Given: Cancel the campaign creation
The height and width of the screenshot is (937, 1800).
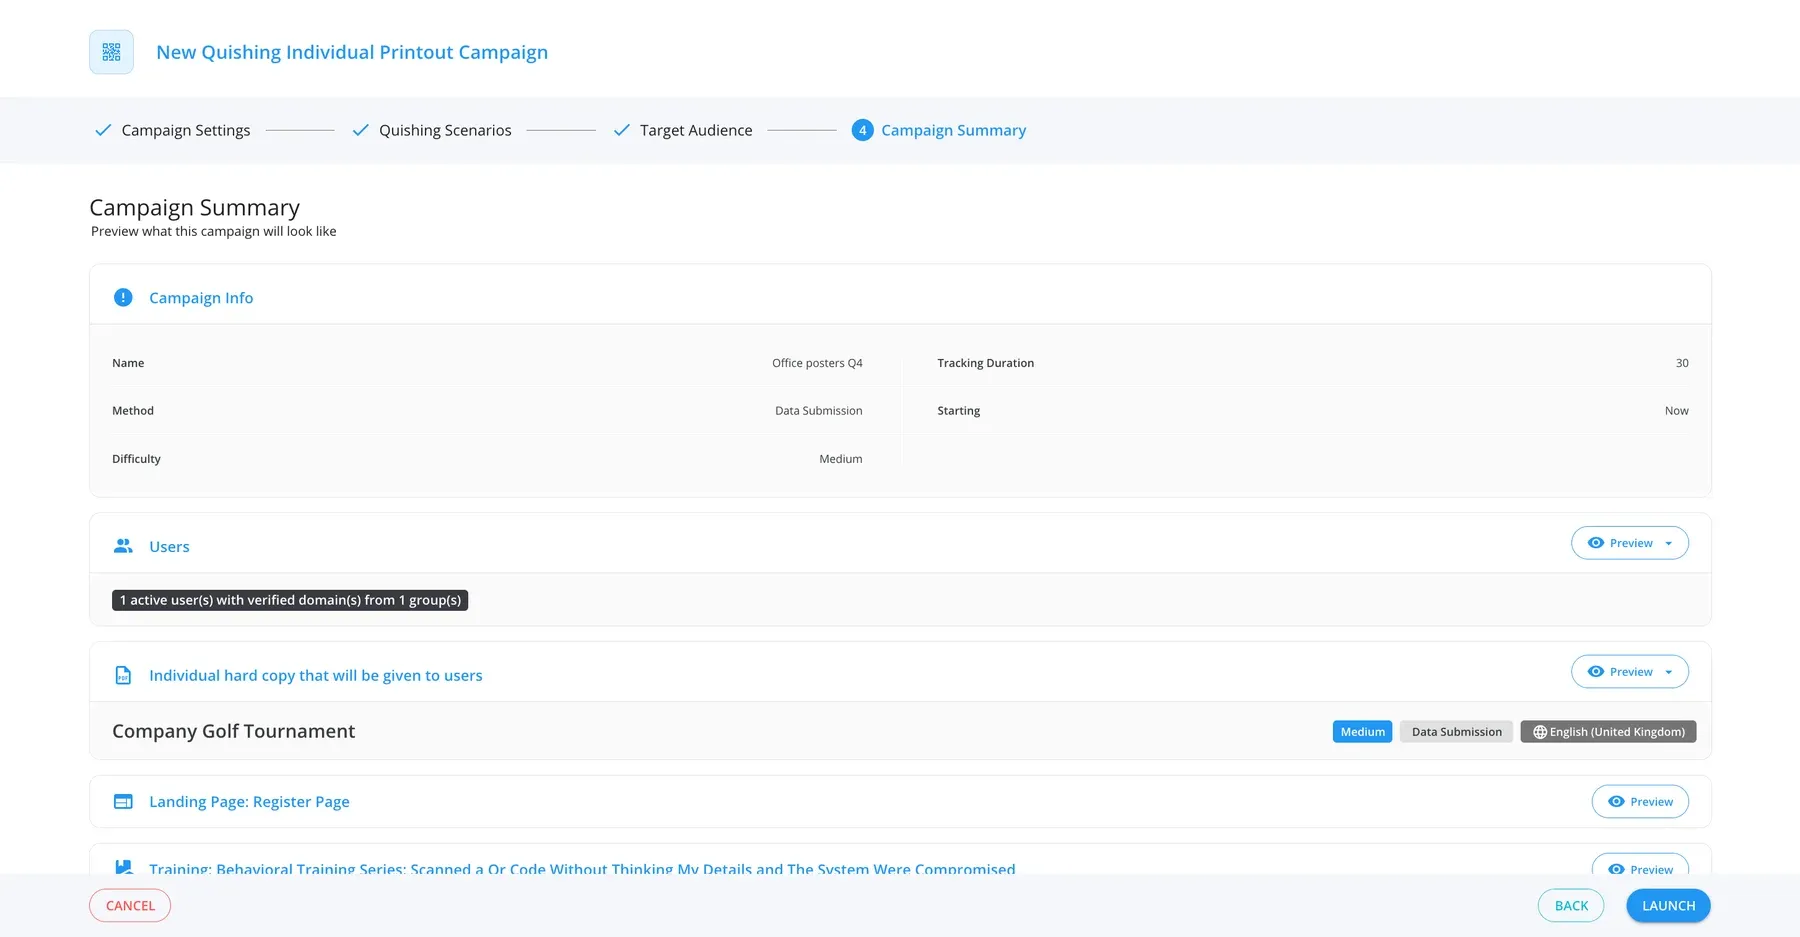Looking at the screenshot, I should (x=130, y=906).
